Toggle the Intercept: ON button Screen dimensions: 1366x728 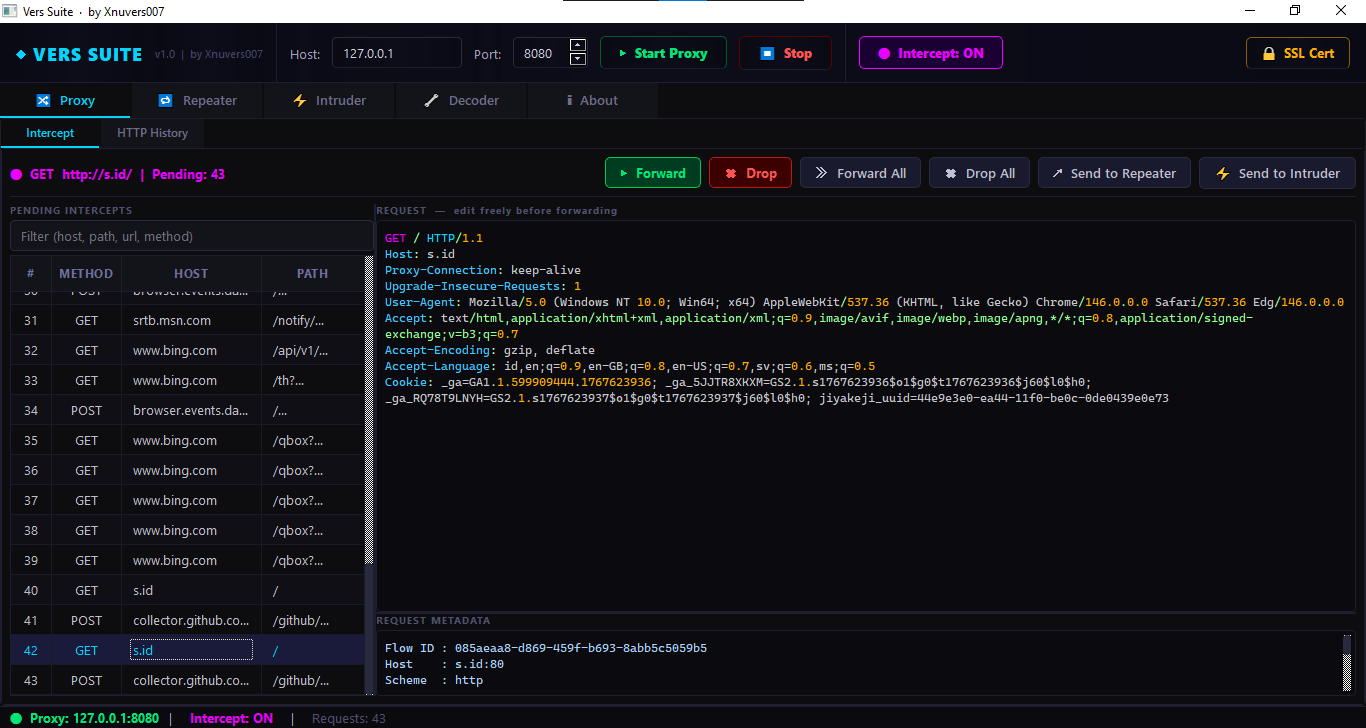pyautogui.click(x=930, y=52)
